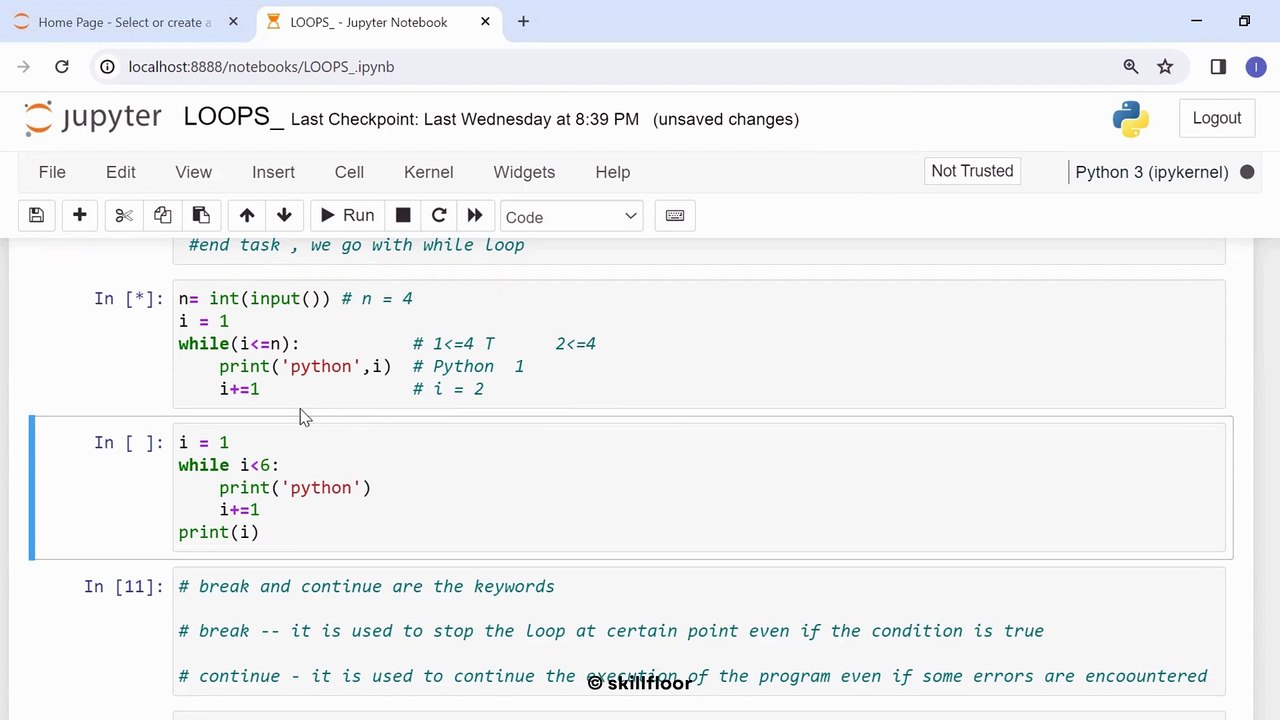This screenshot has width=1280, height=720.
Task: Click the line 'n= int(input())' in running cell
Action: click(296, 298)
